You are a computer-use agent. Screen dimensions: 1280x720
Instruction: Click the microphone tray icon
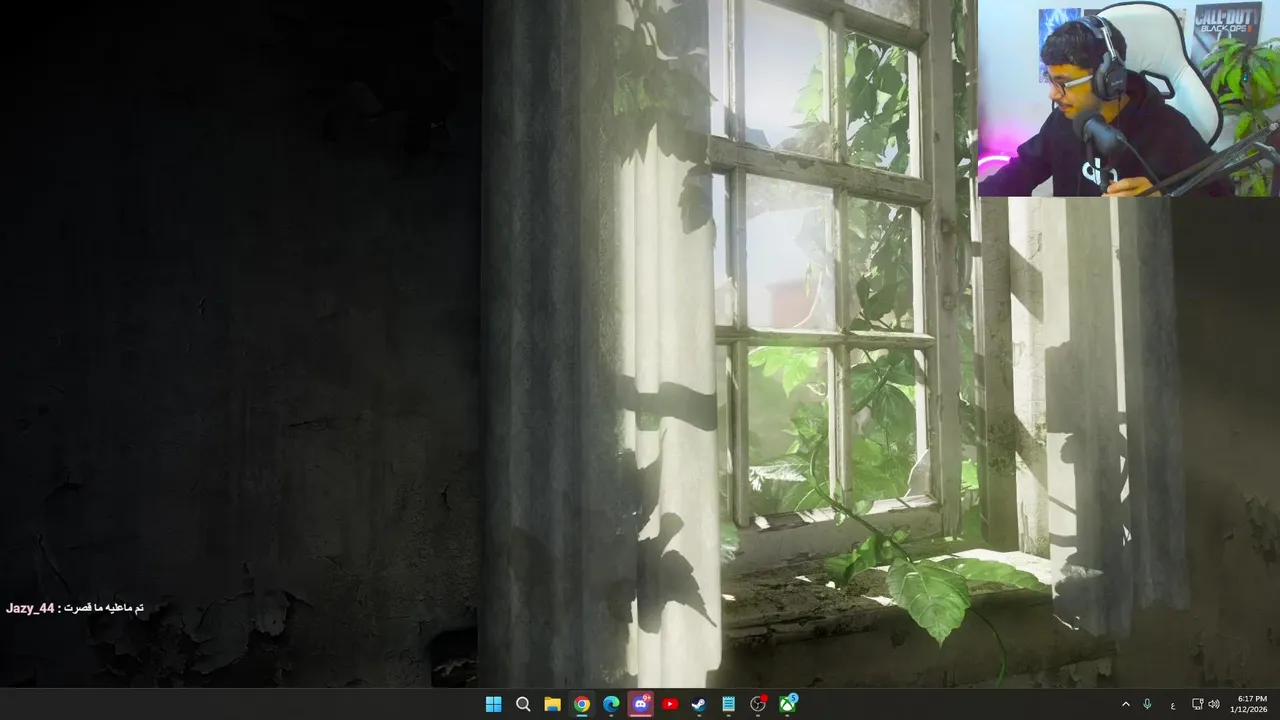pyautogui.click(x=1147, y=704)
